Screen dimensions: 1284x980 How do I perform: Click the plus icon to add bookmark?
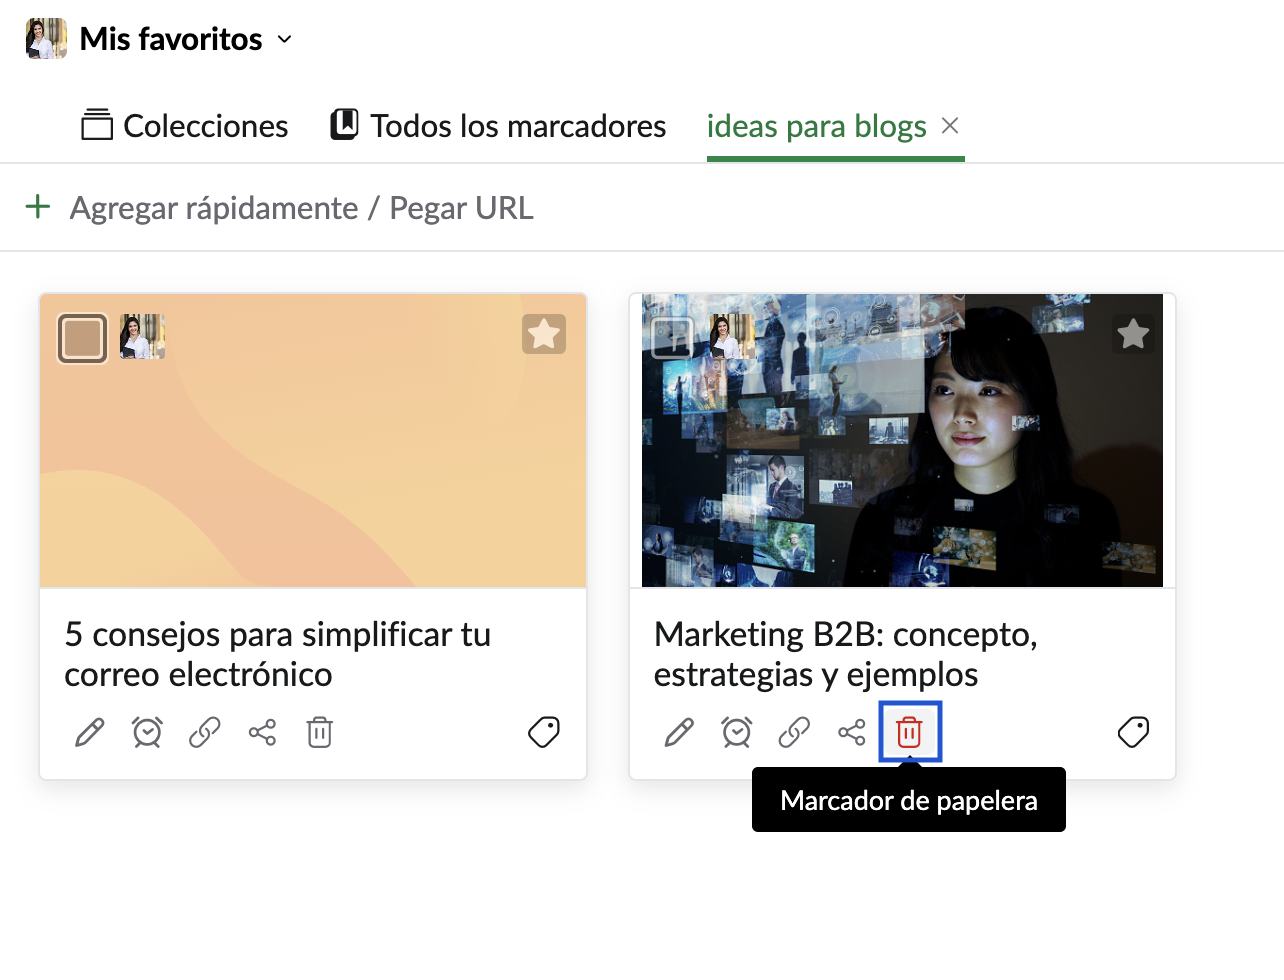point(38,207)
